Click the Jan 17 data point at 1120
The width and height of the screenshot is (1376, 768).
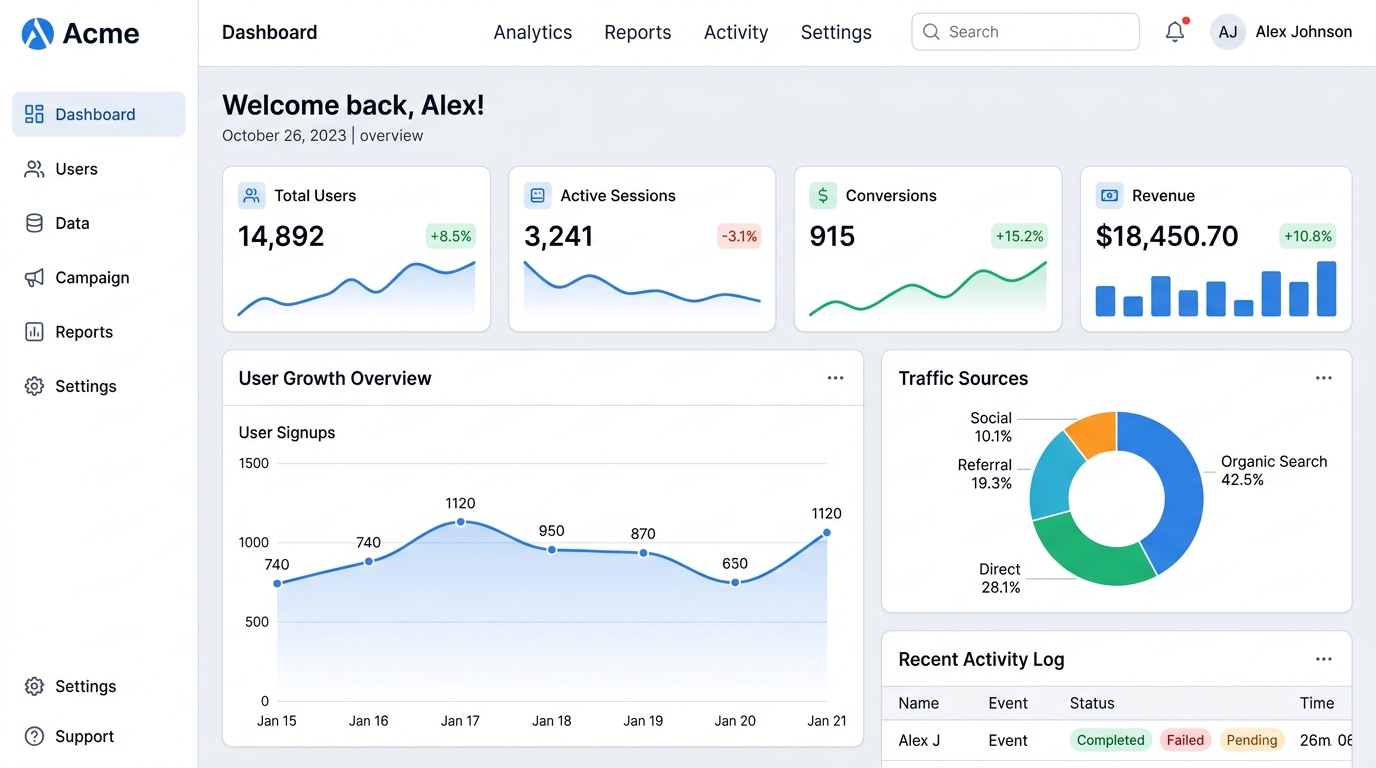point(460,522)
